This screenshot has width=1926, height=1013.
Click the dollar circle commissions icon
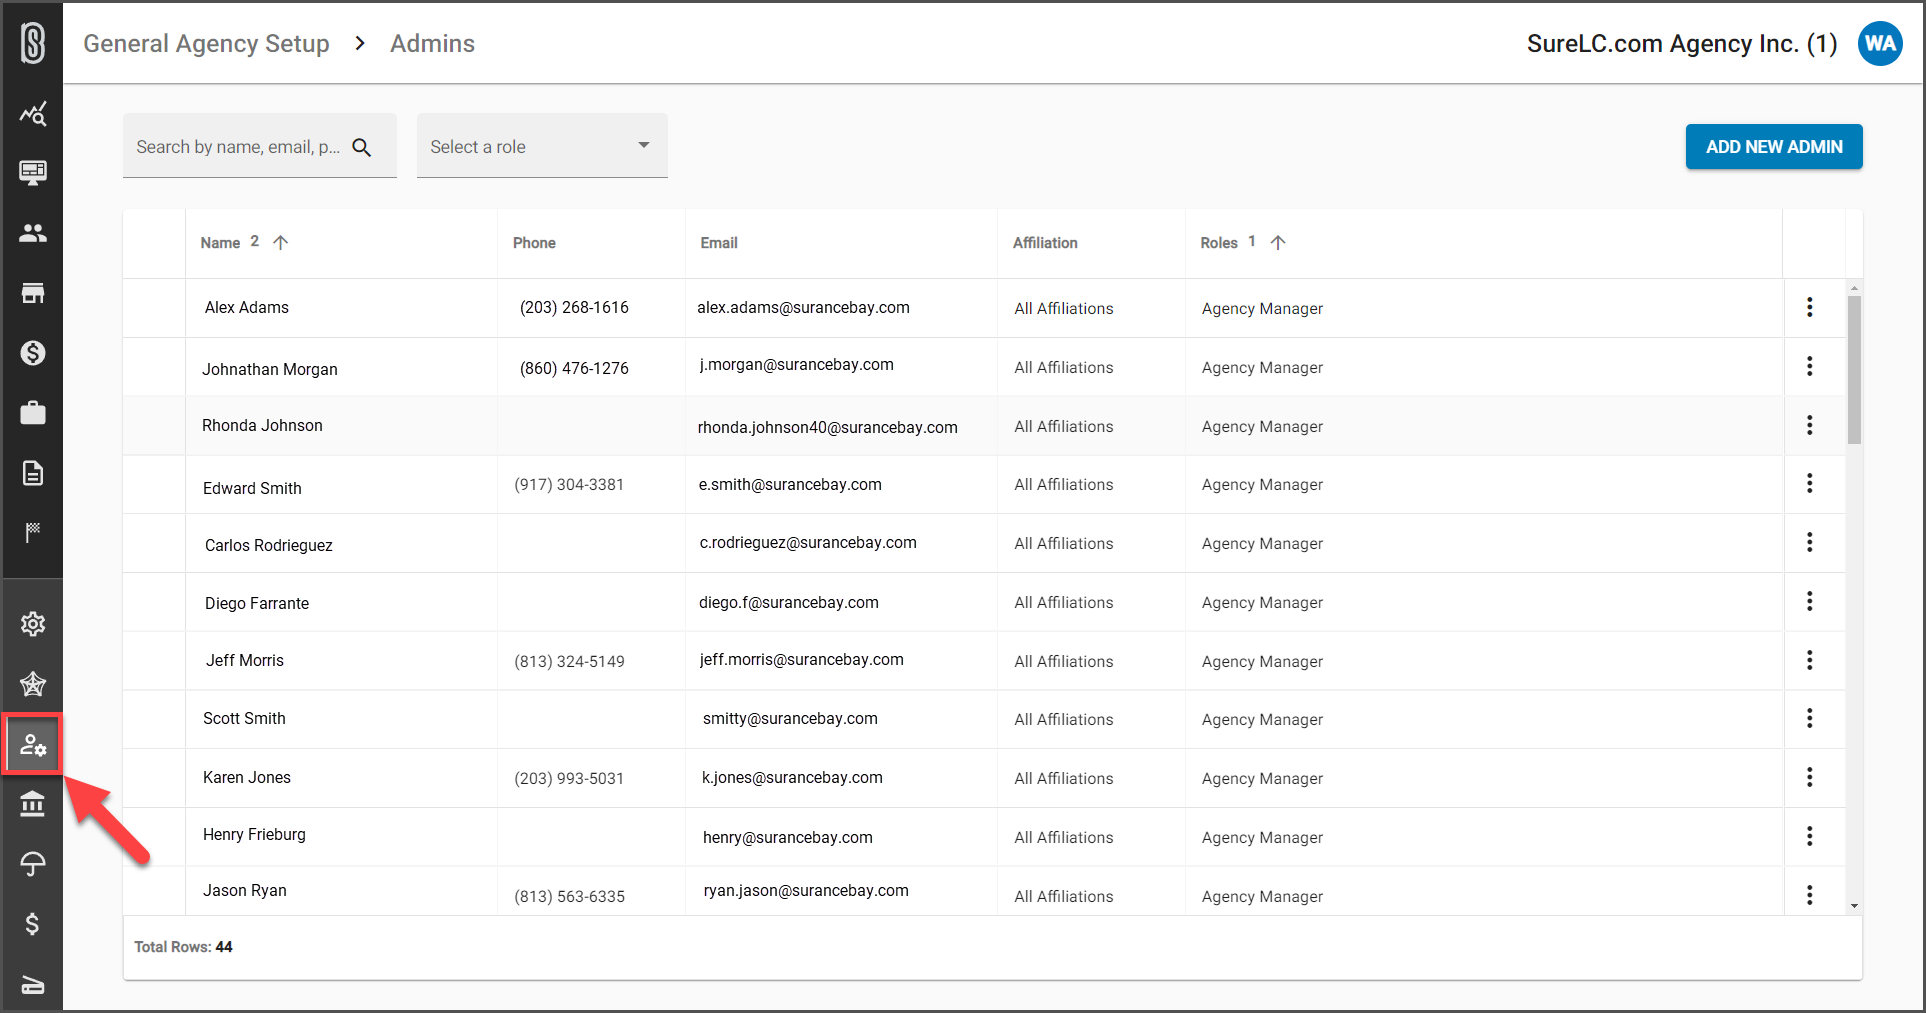click(33, 353)
